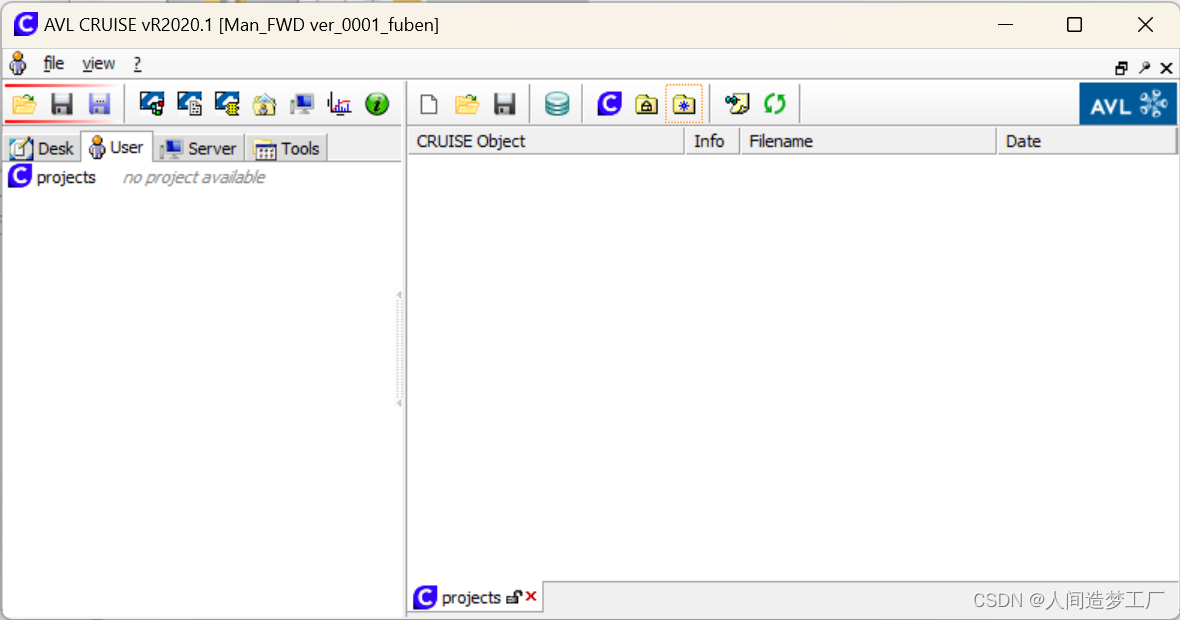The image size is (1180, 620).
Task: Open a project with the left toolbar folder icon
Action: click(x=24, y=104)
